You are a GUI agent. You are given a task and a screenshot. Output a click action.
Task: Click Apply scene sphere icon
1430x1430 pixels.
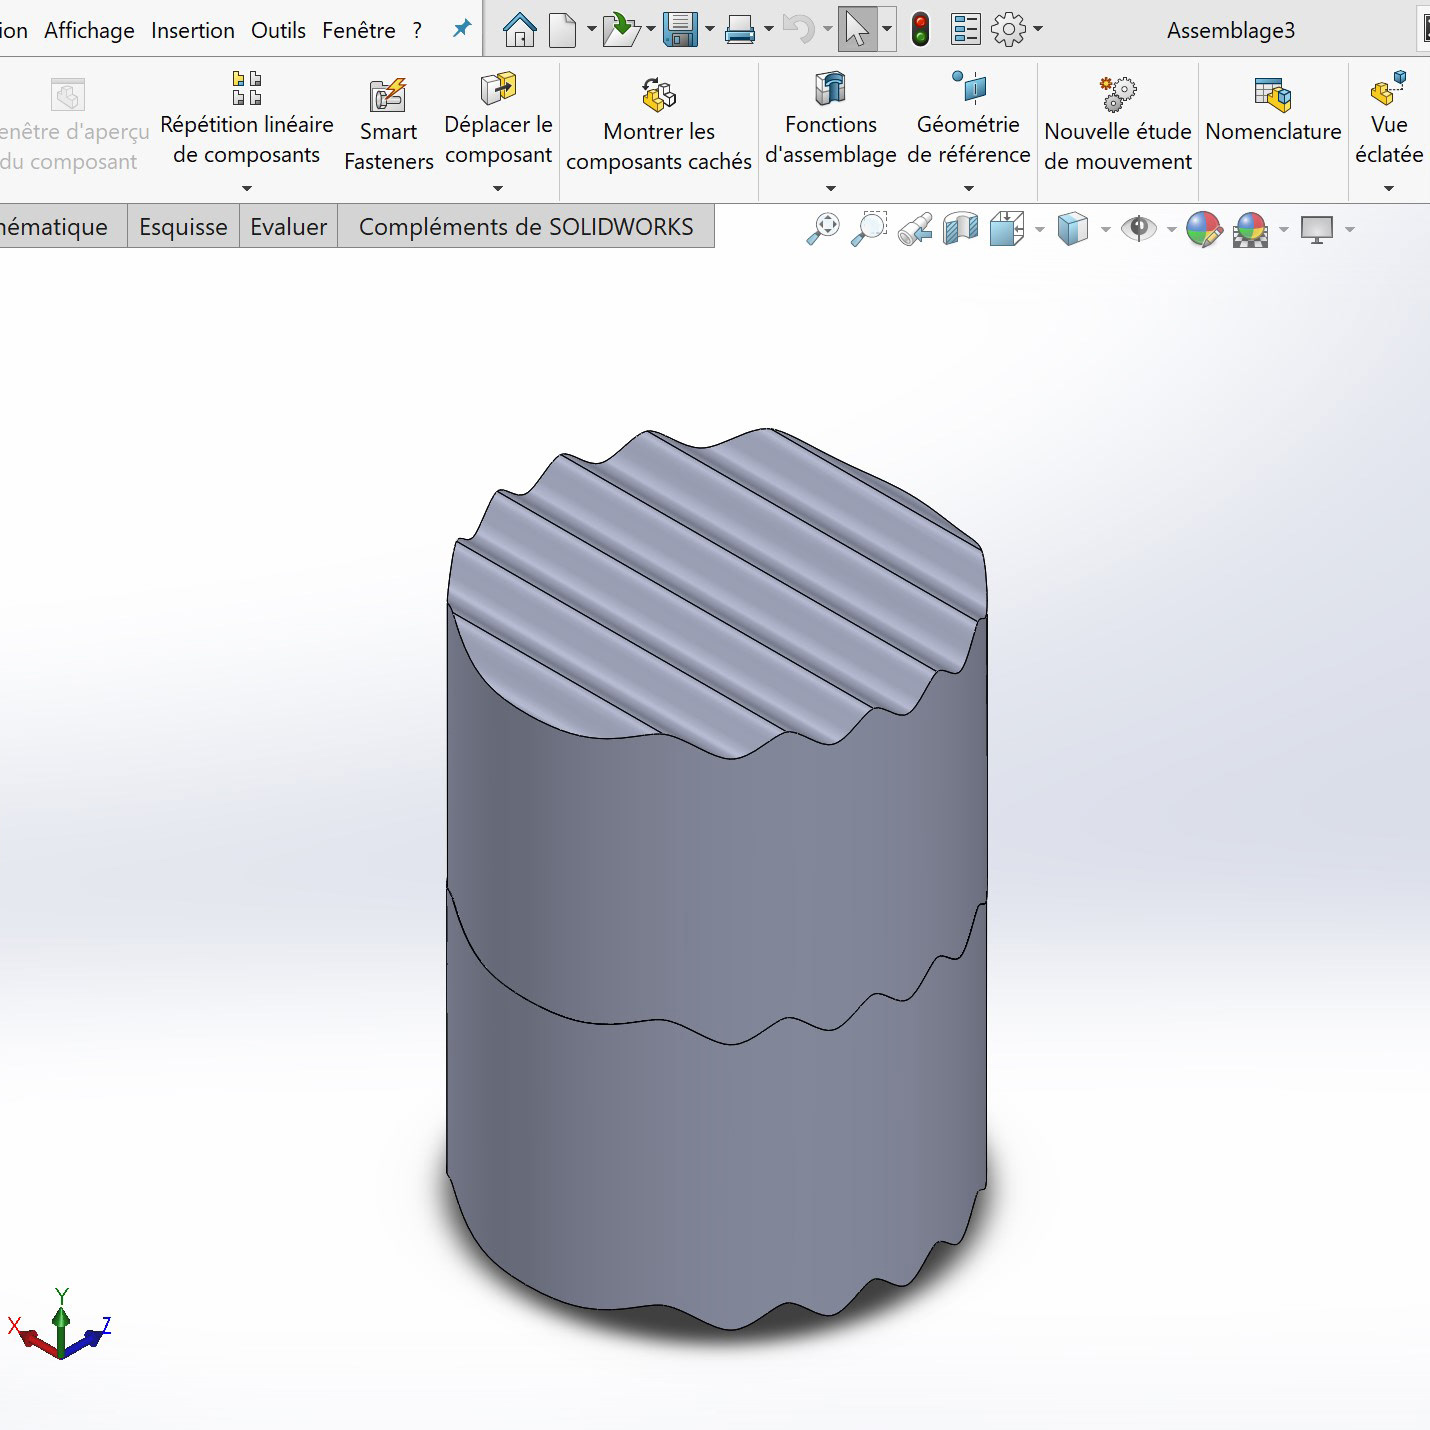1251,229
